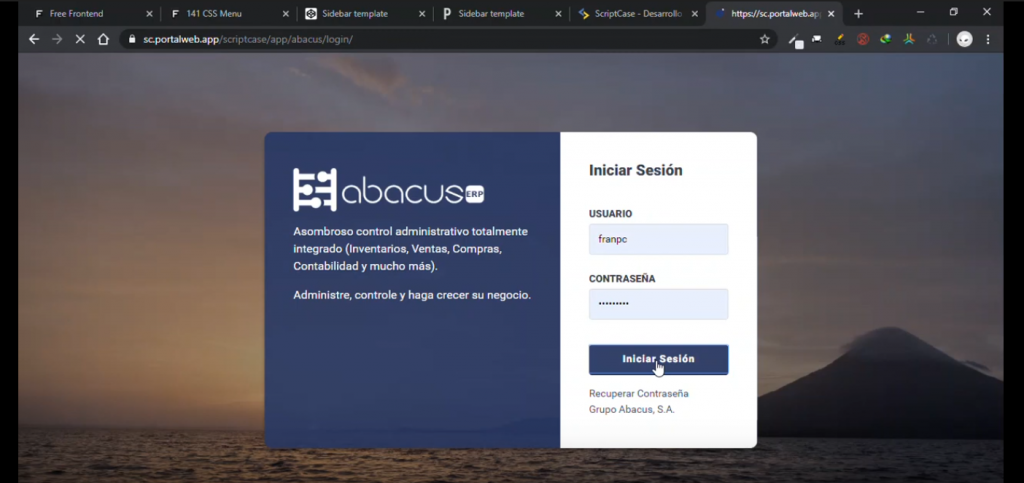Click the CONTRASEÑA label
Image resolution: width=1024 pixels, height=483 pixels.
[622, 279]
